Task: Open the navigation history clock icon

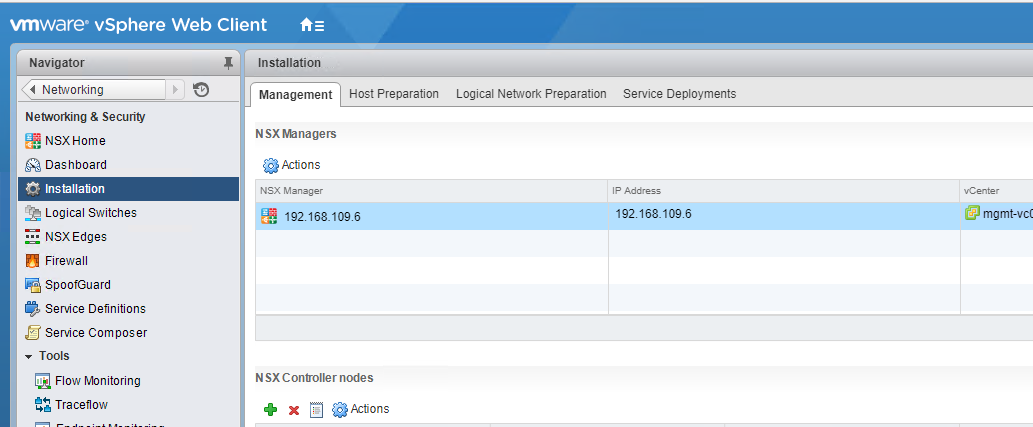Action: [x=201, y=89]
